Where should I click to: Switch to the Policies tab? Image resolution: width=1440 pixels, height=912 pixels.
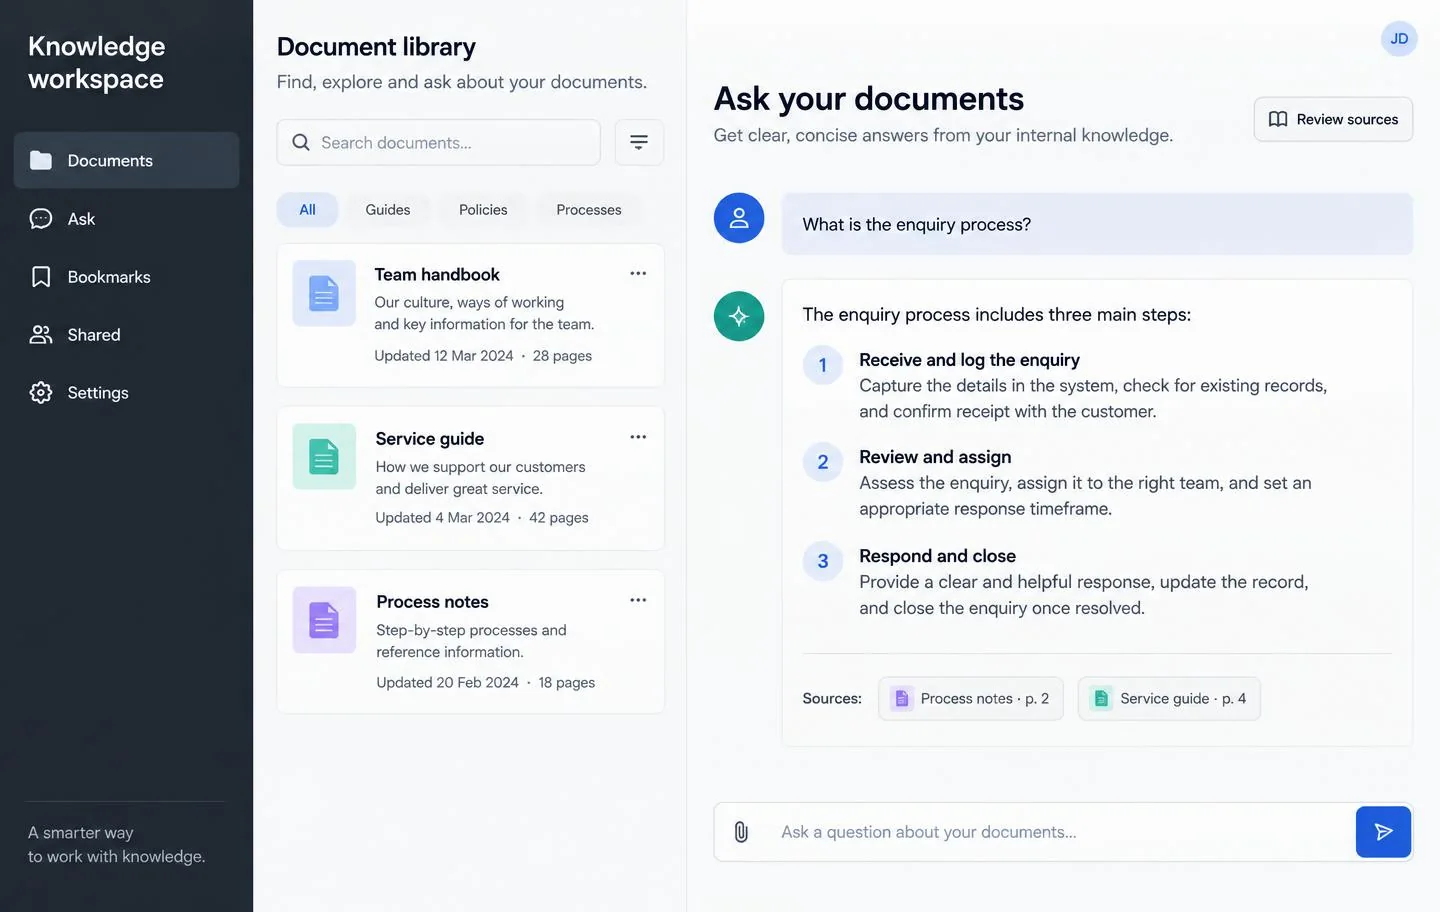point(483,210)
